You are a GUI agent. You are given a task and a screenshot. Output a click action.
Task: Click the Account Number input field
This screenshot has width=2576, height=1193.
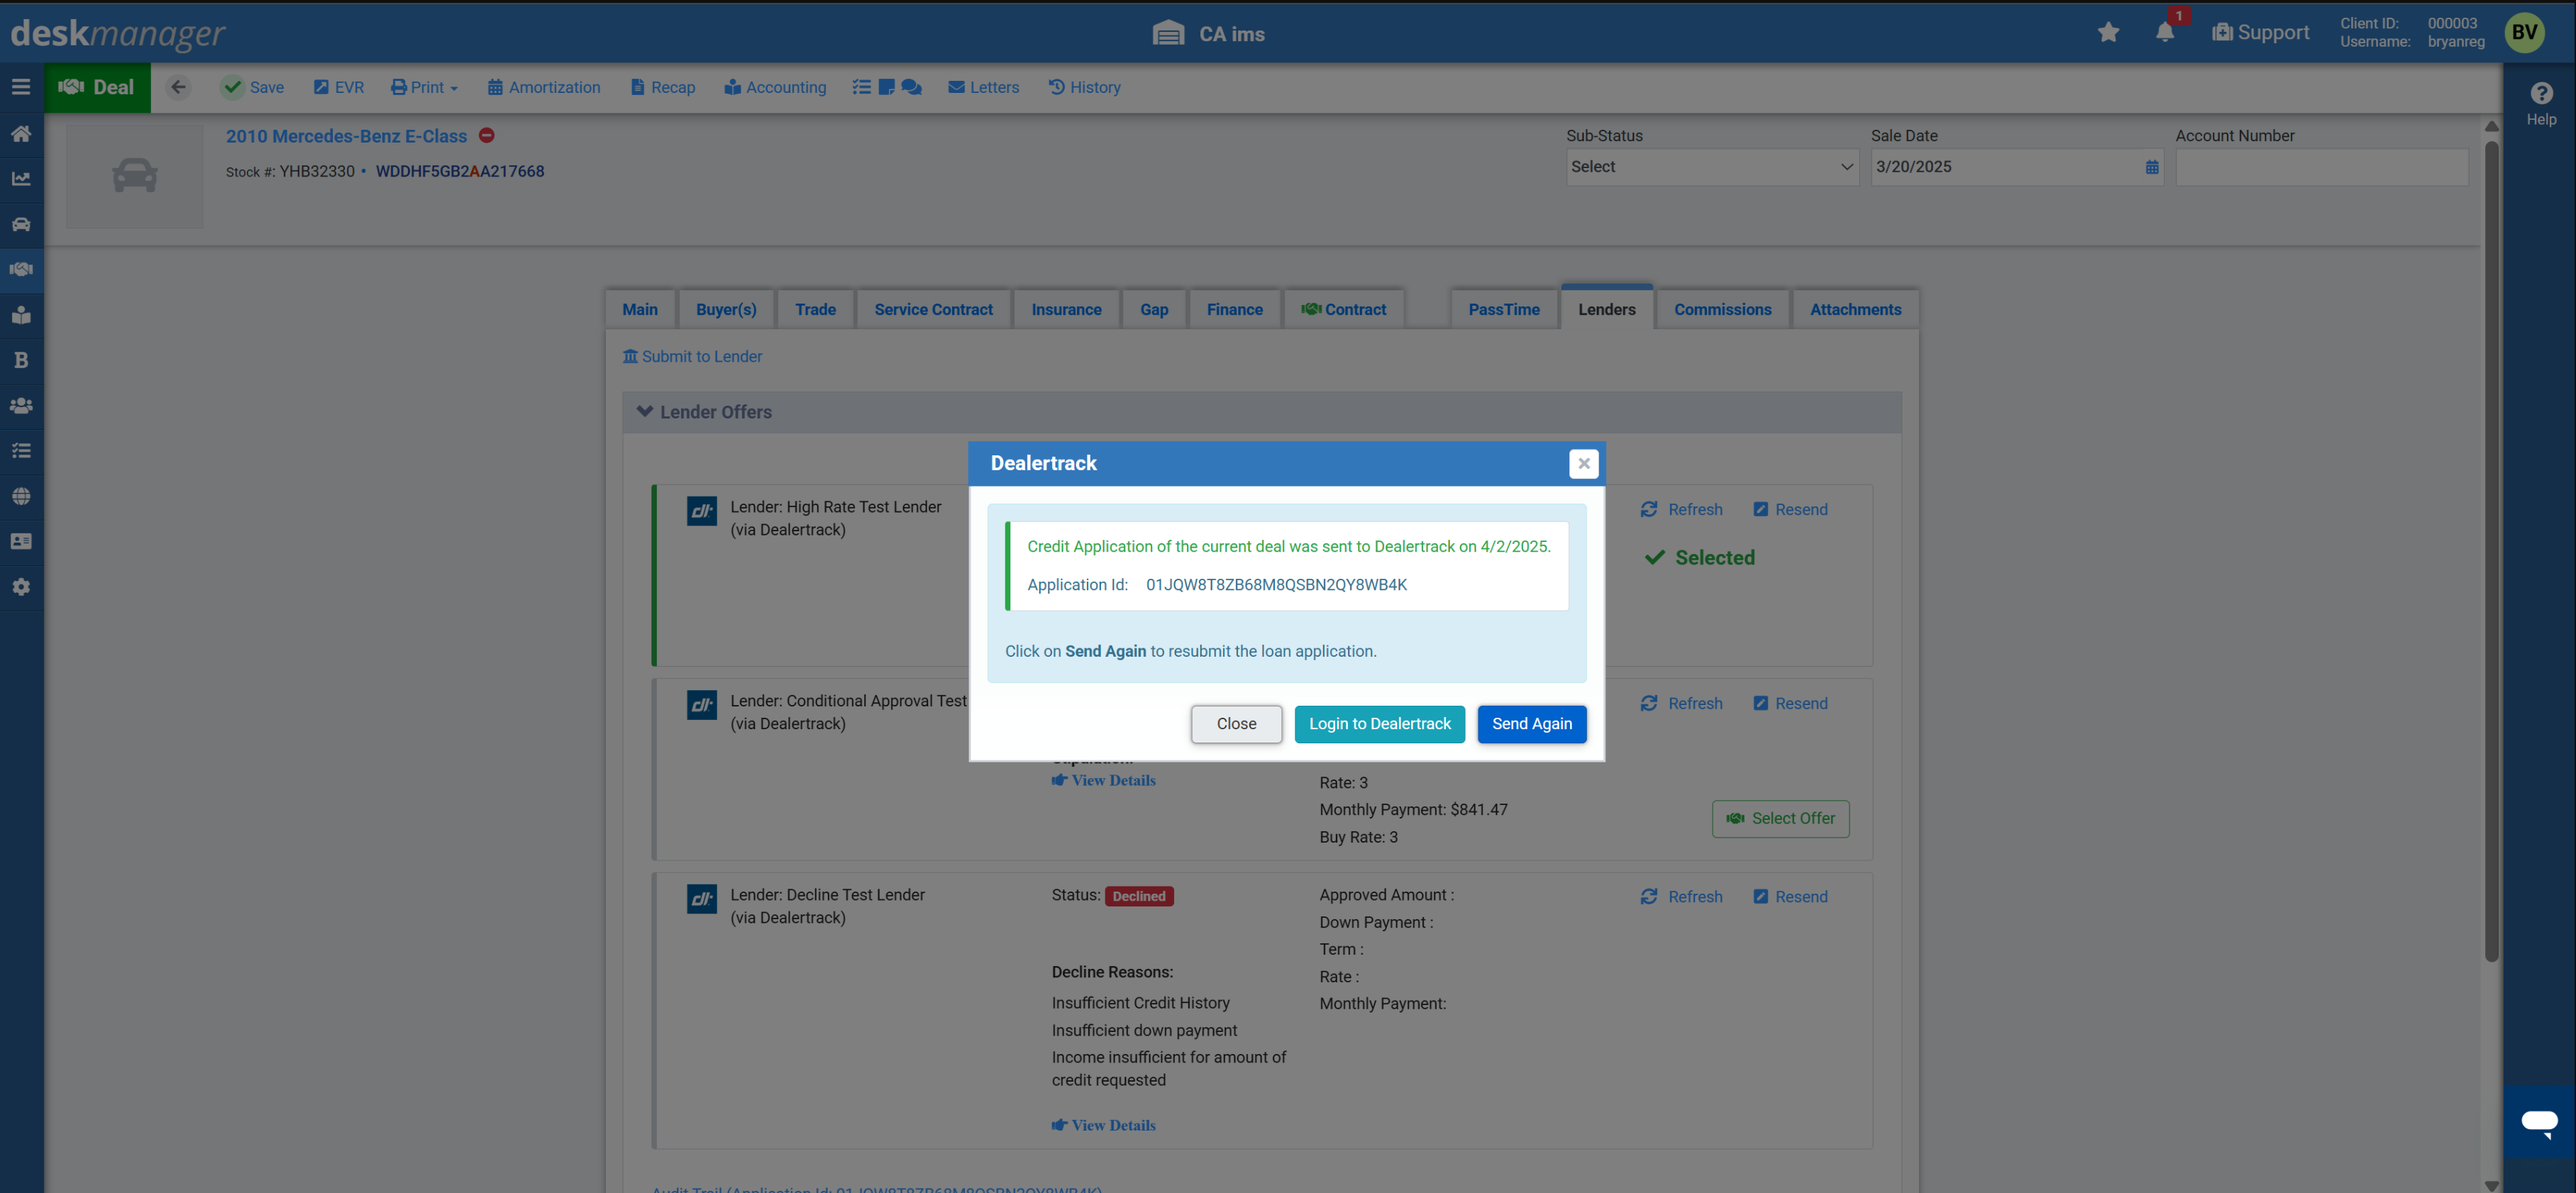2321,167
